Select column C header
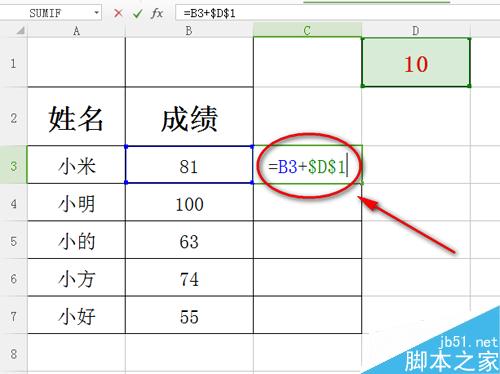This screenshot has height=374, width=500. pos(307,31)
